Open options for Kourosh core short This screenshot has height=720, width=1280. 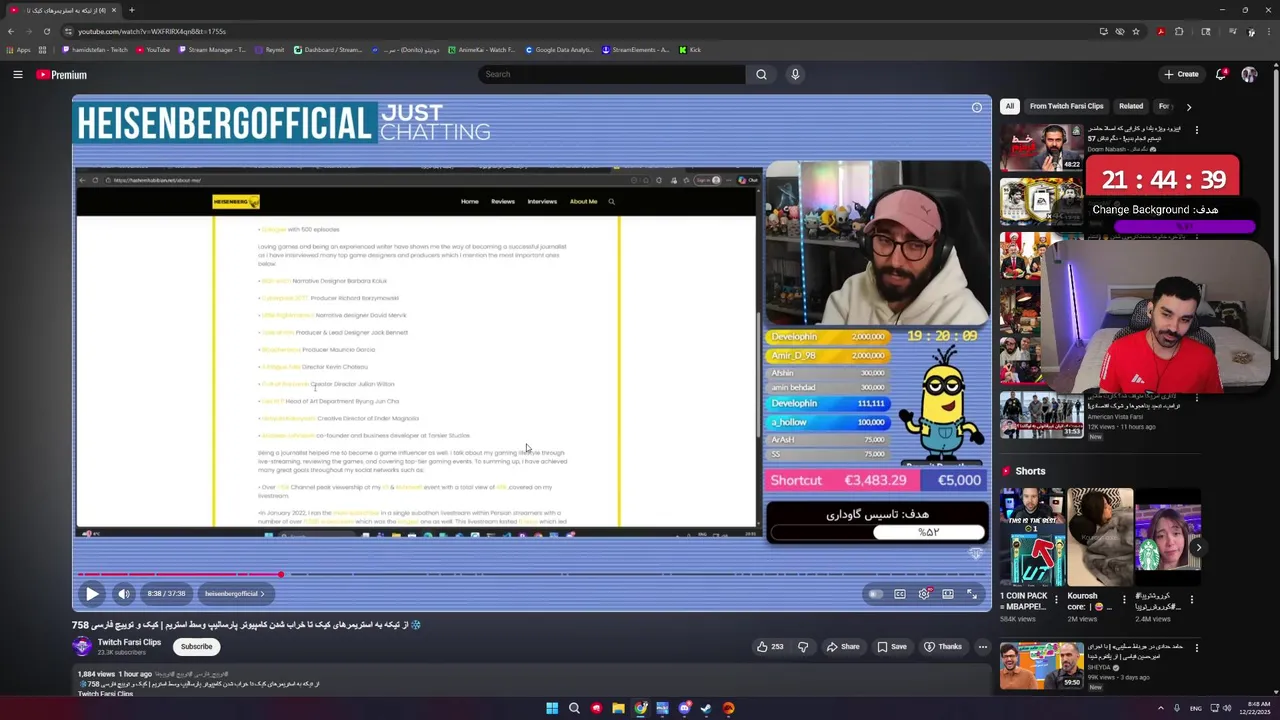(1123, 600)
